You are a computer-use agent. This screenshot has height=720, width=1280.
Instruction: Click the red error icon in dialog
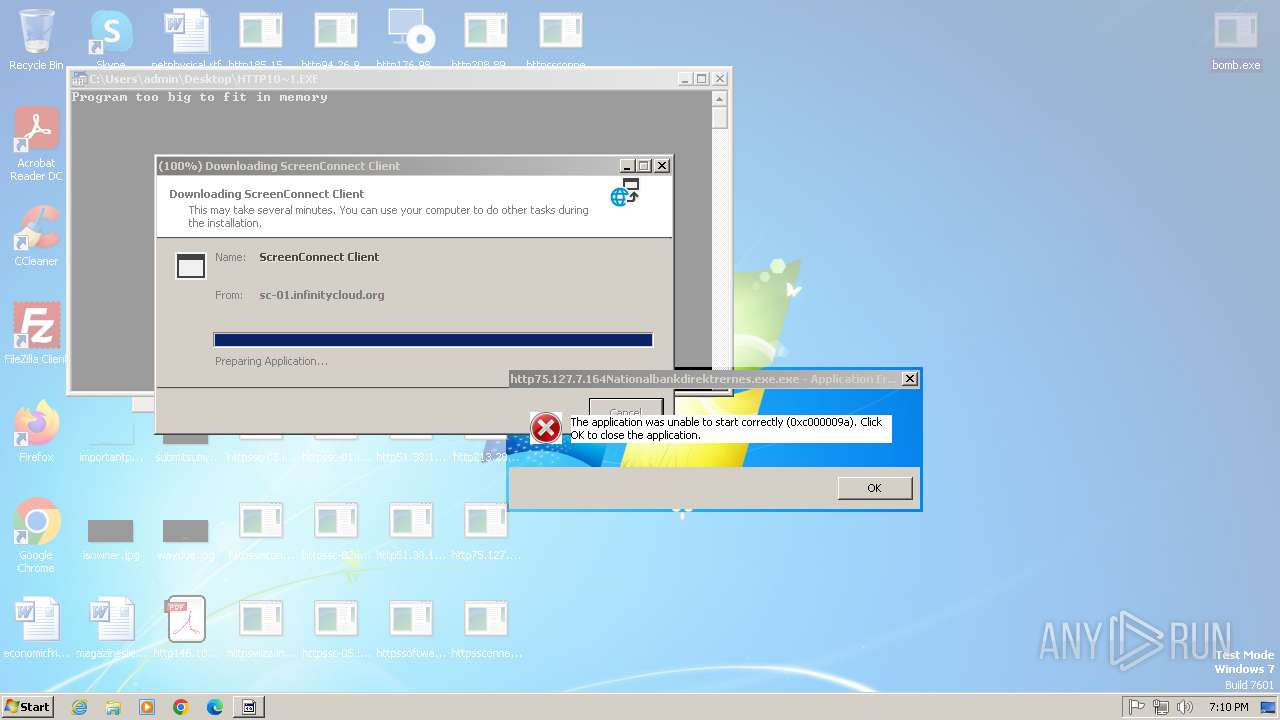pos(546,428)
